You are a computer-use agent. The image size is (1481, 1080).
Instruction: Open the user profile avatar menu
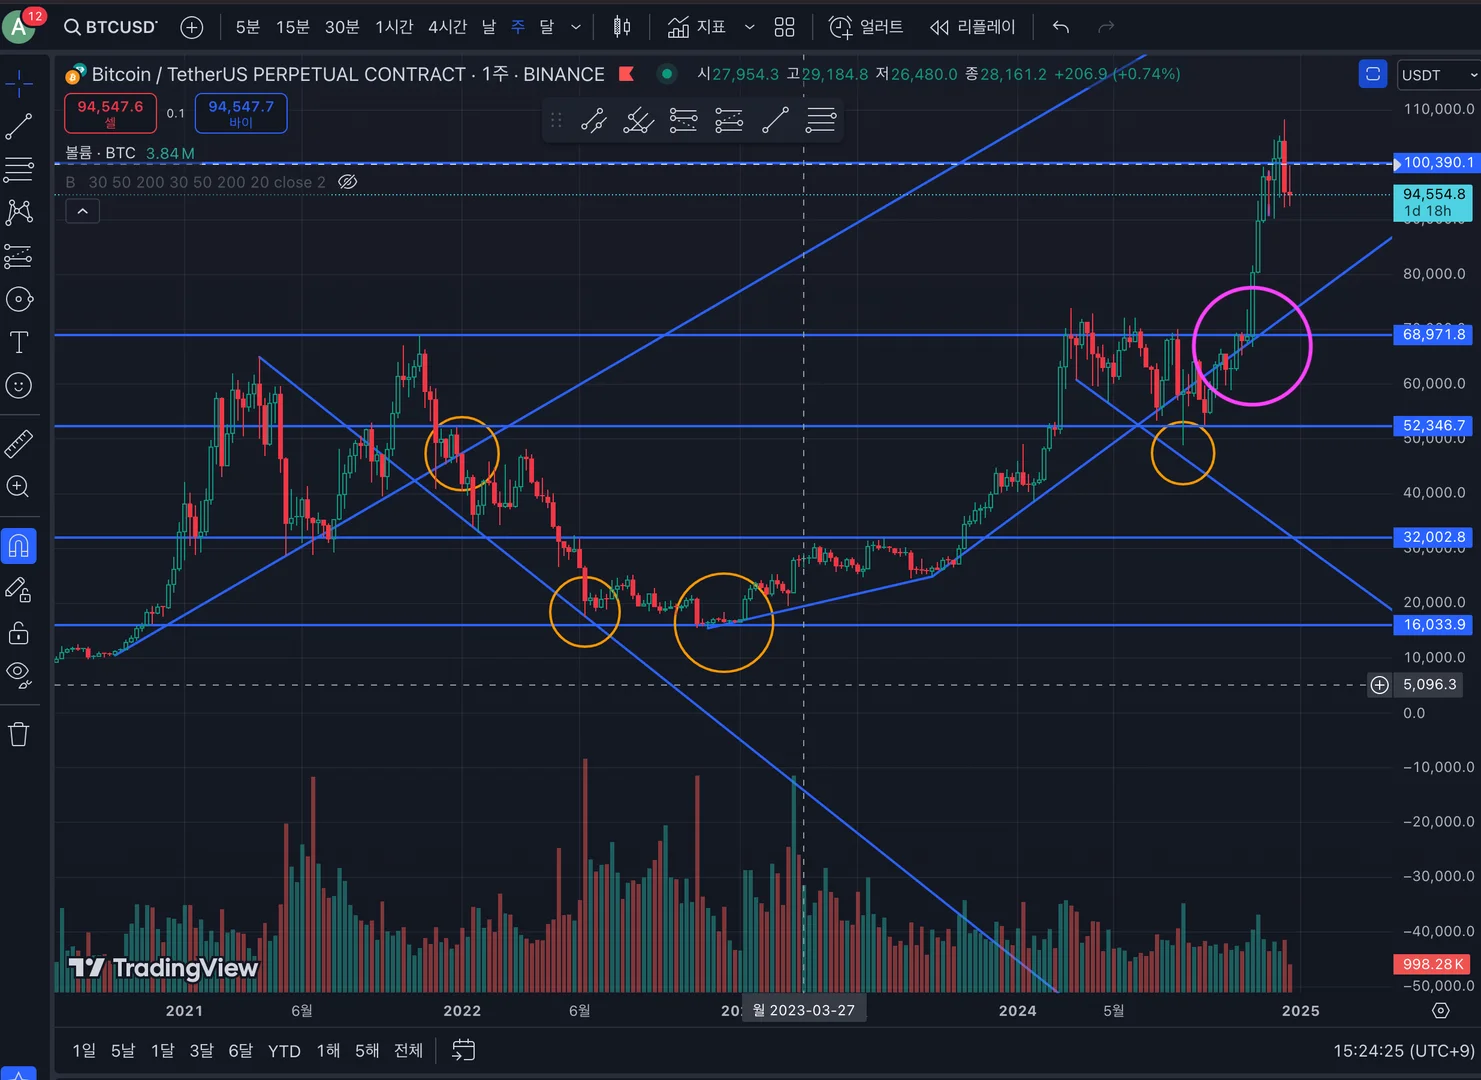(x=18, y=27)
